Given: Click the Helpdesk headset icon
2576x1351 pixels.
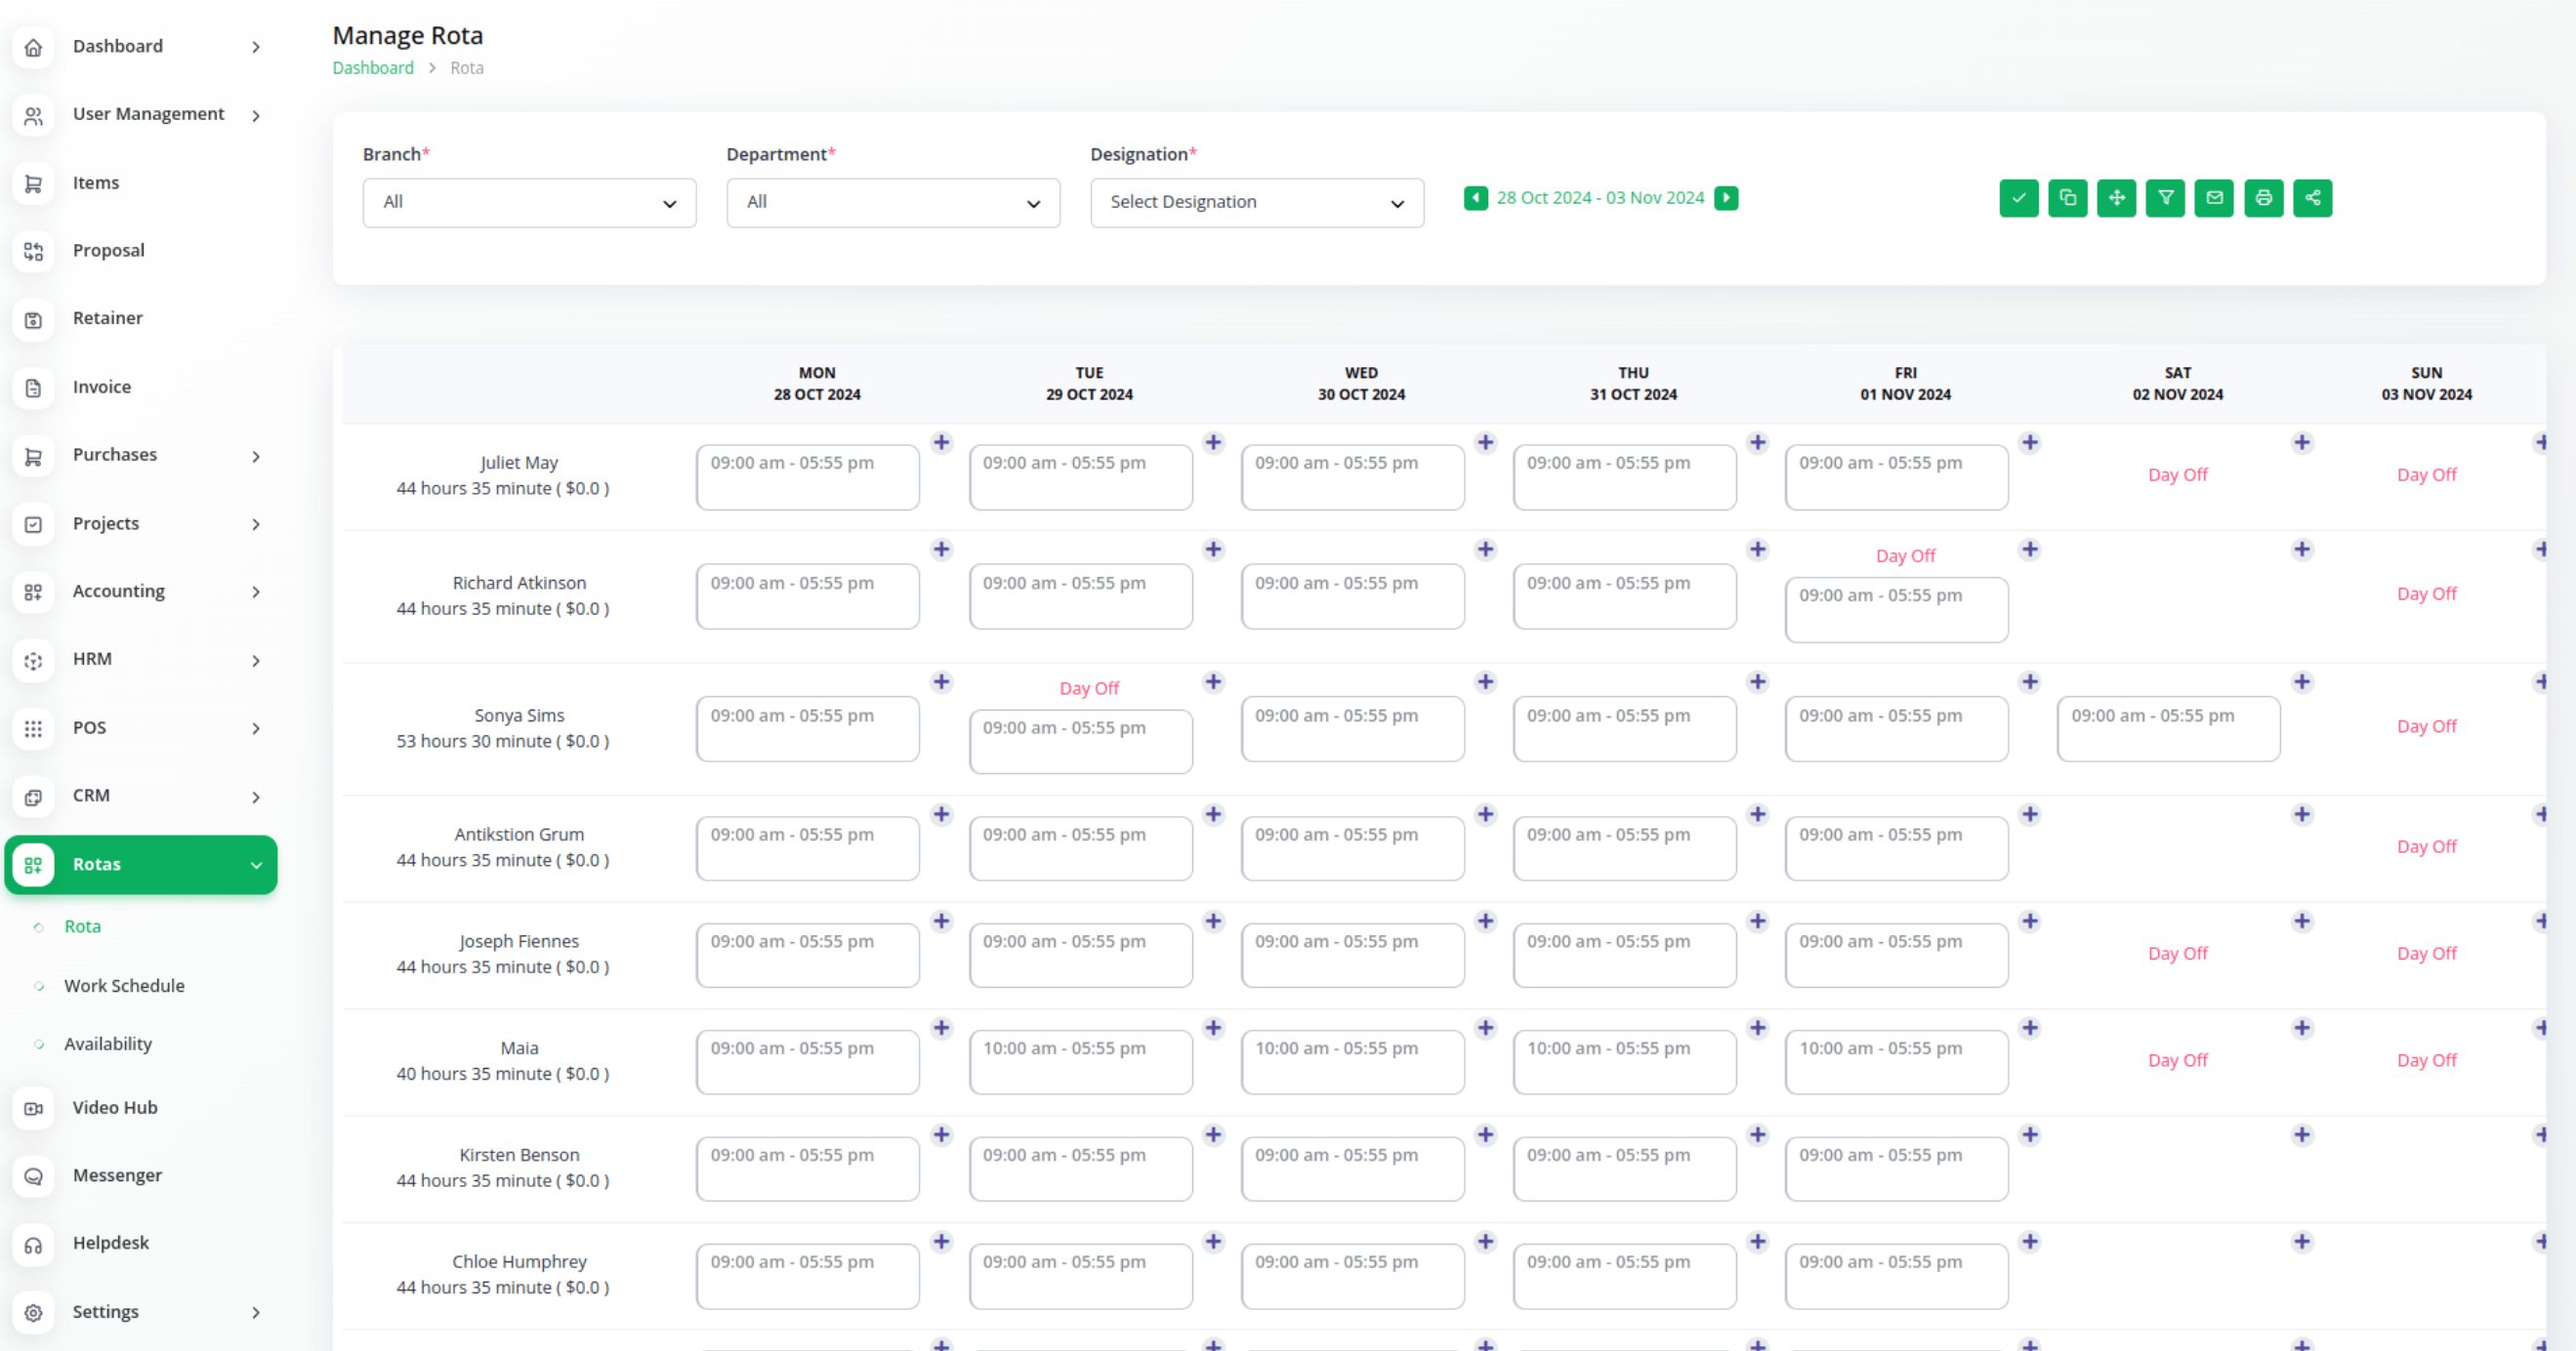Looking at the screenshot, I should [x=33, y=1244].
